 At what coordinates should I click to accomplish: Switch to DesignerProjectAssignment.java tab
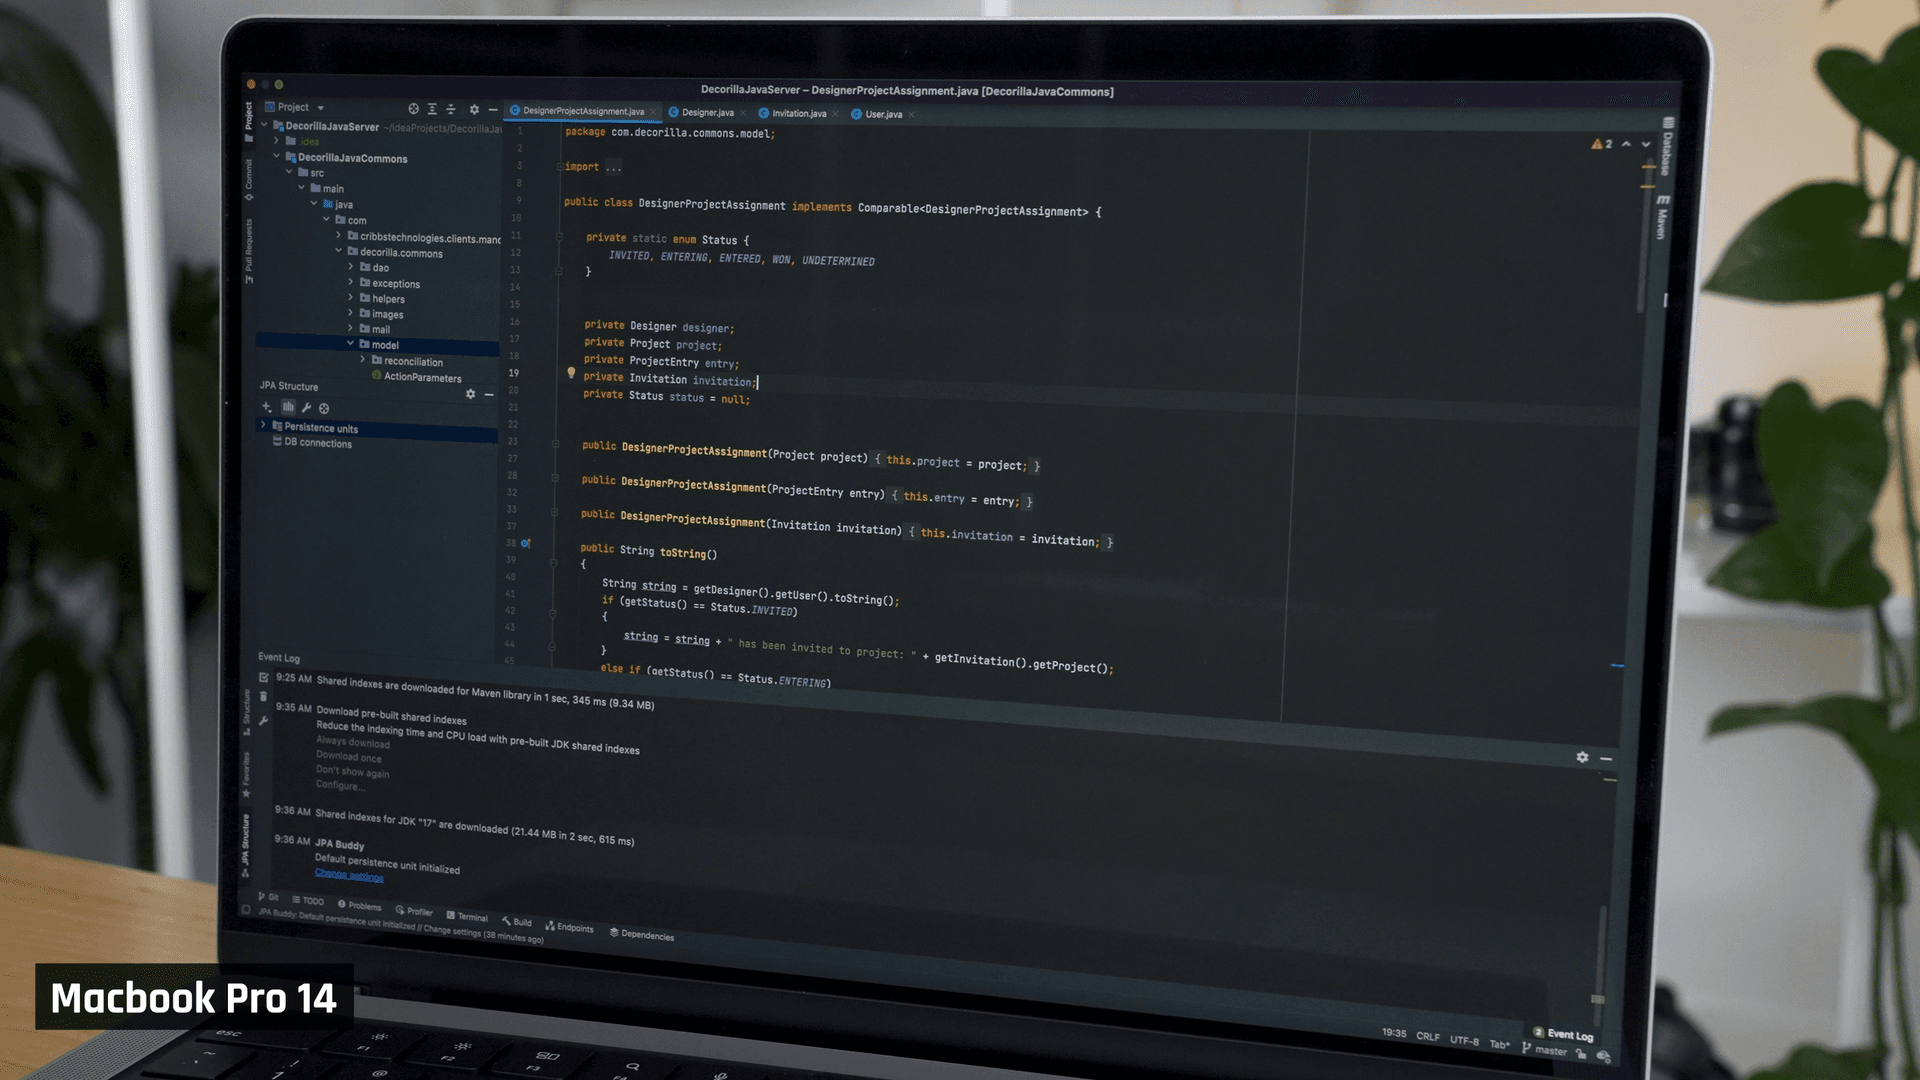coord(584,111)
